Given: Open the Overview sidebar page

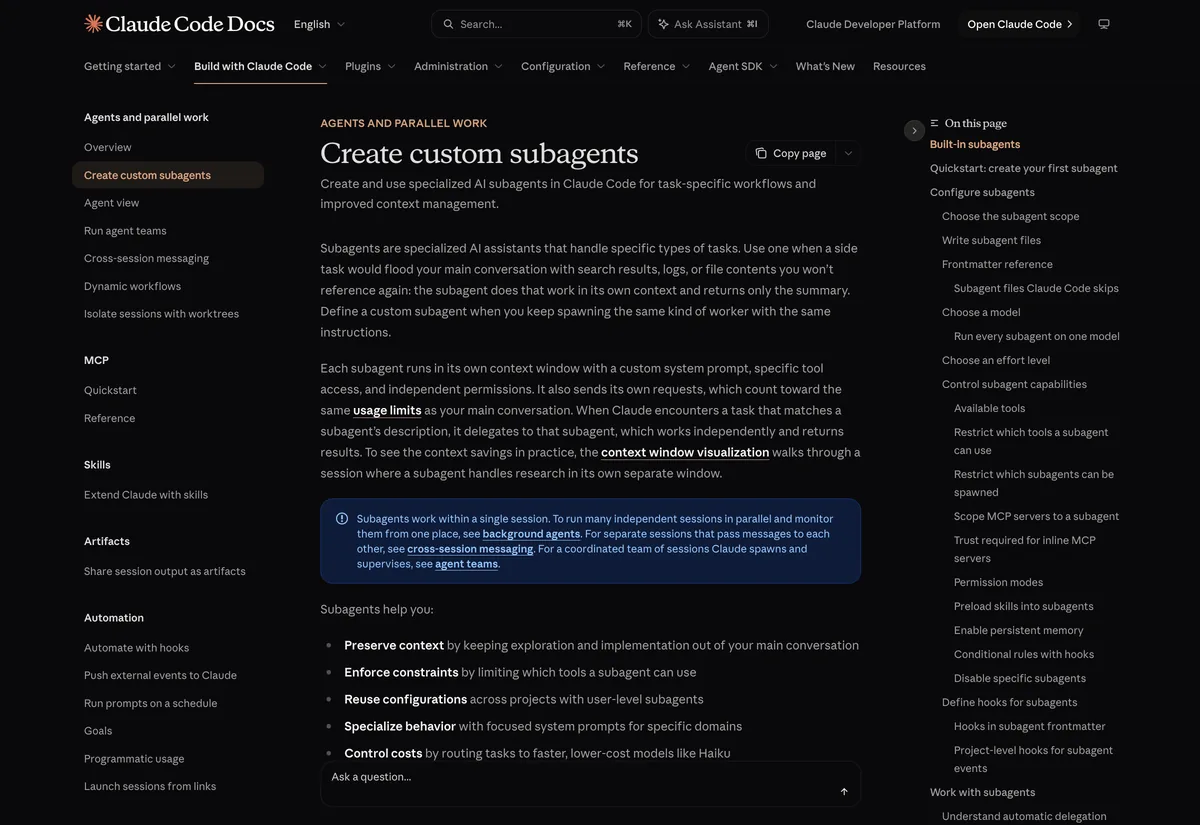Looking at the screenshot, I should click(108, 147).
